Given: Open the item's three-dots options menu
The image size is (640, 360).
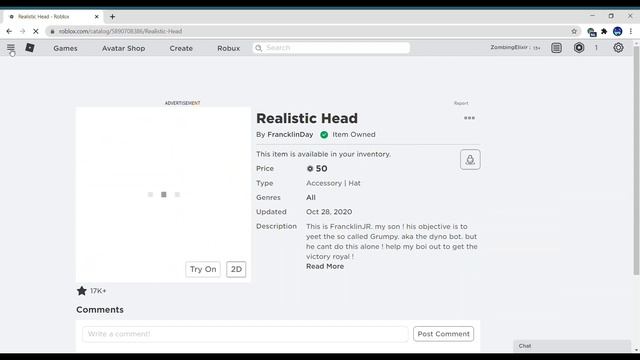Looking at the screenshot, I should [469, 118].
